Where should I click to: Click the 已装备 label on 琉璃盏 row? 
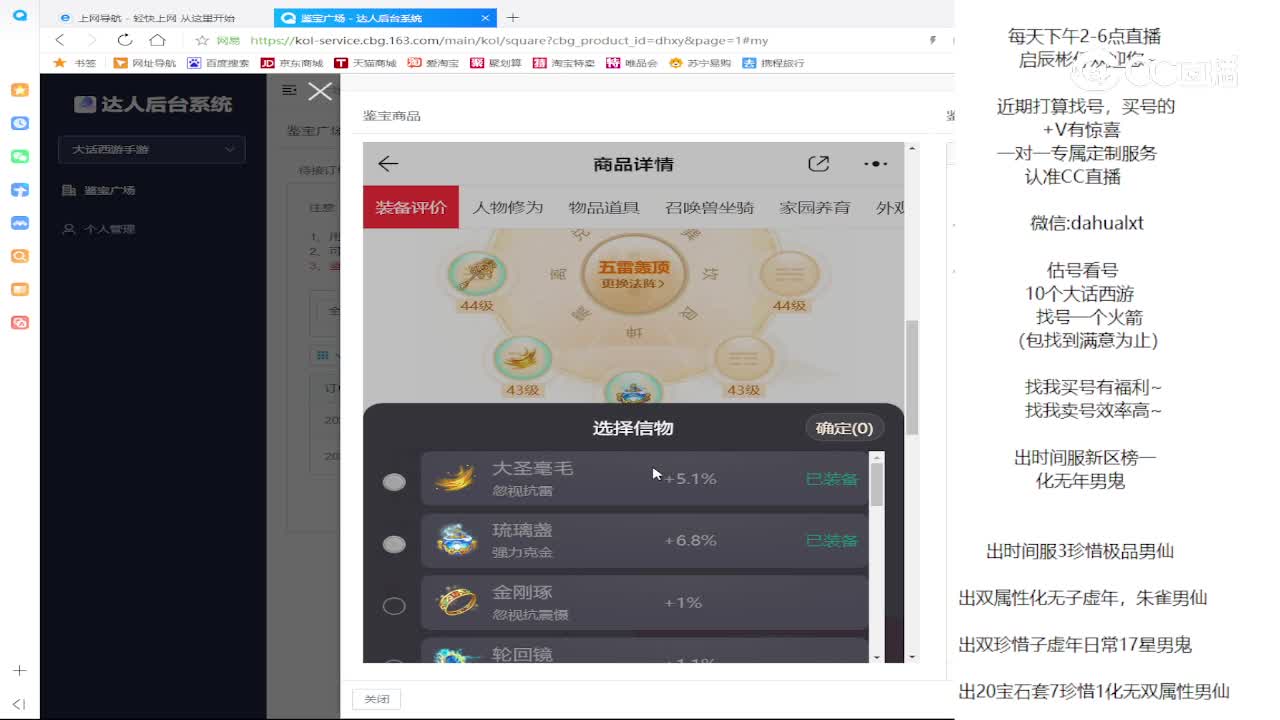(x=832, y=541)
